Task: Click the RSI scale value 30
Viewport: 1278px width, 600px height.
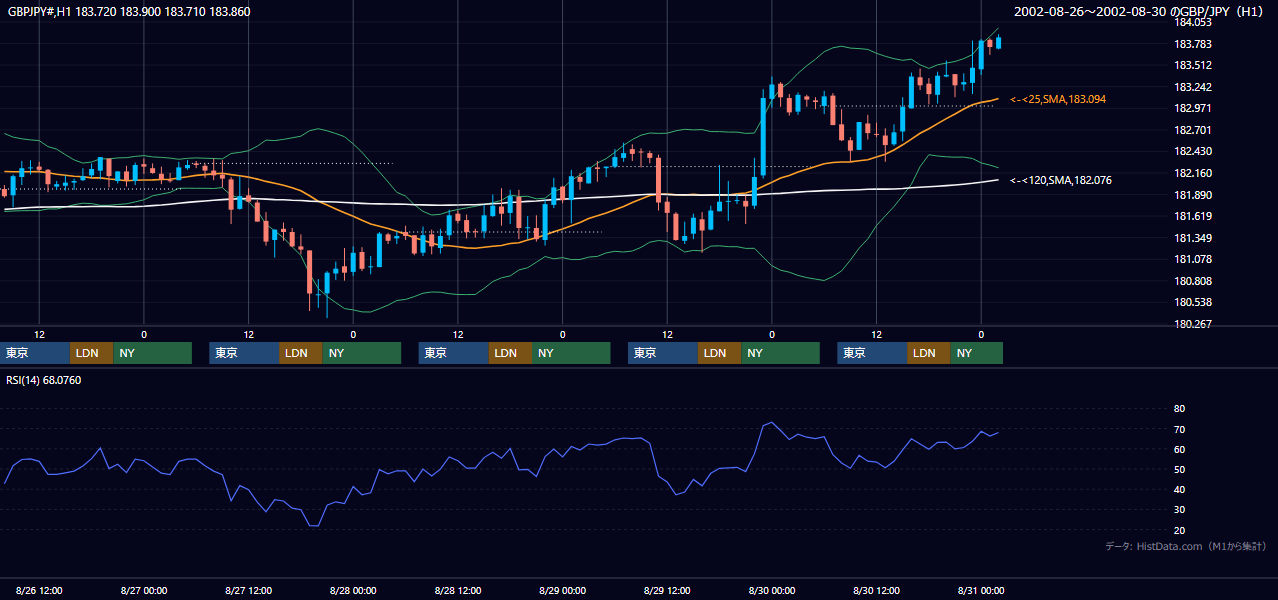Action: pos(1179,510)
